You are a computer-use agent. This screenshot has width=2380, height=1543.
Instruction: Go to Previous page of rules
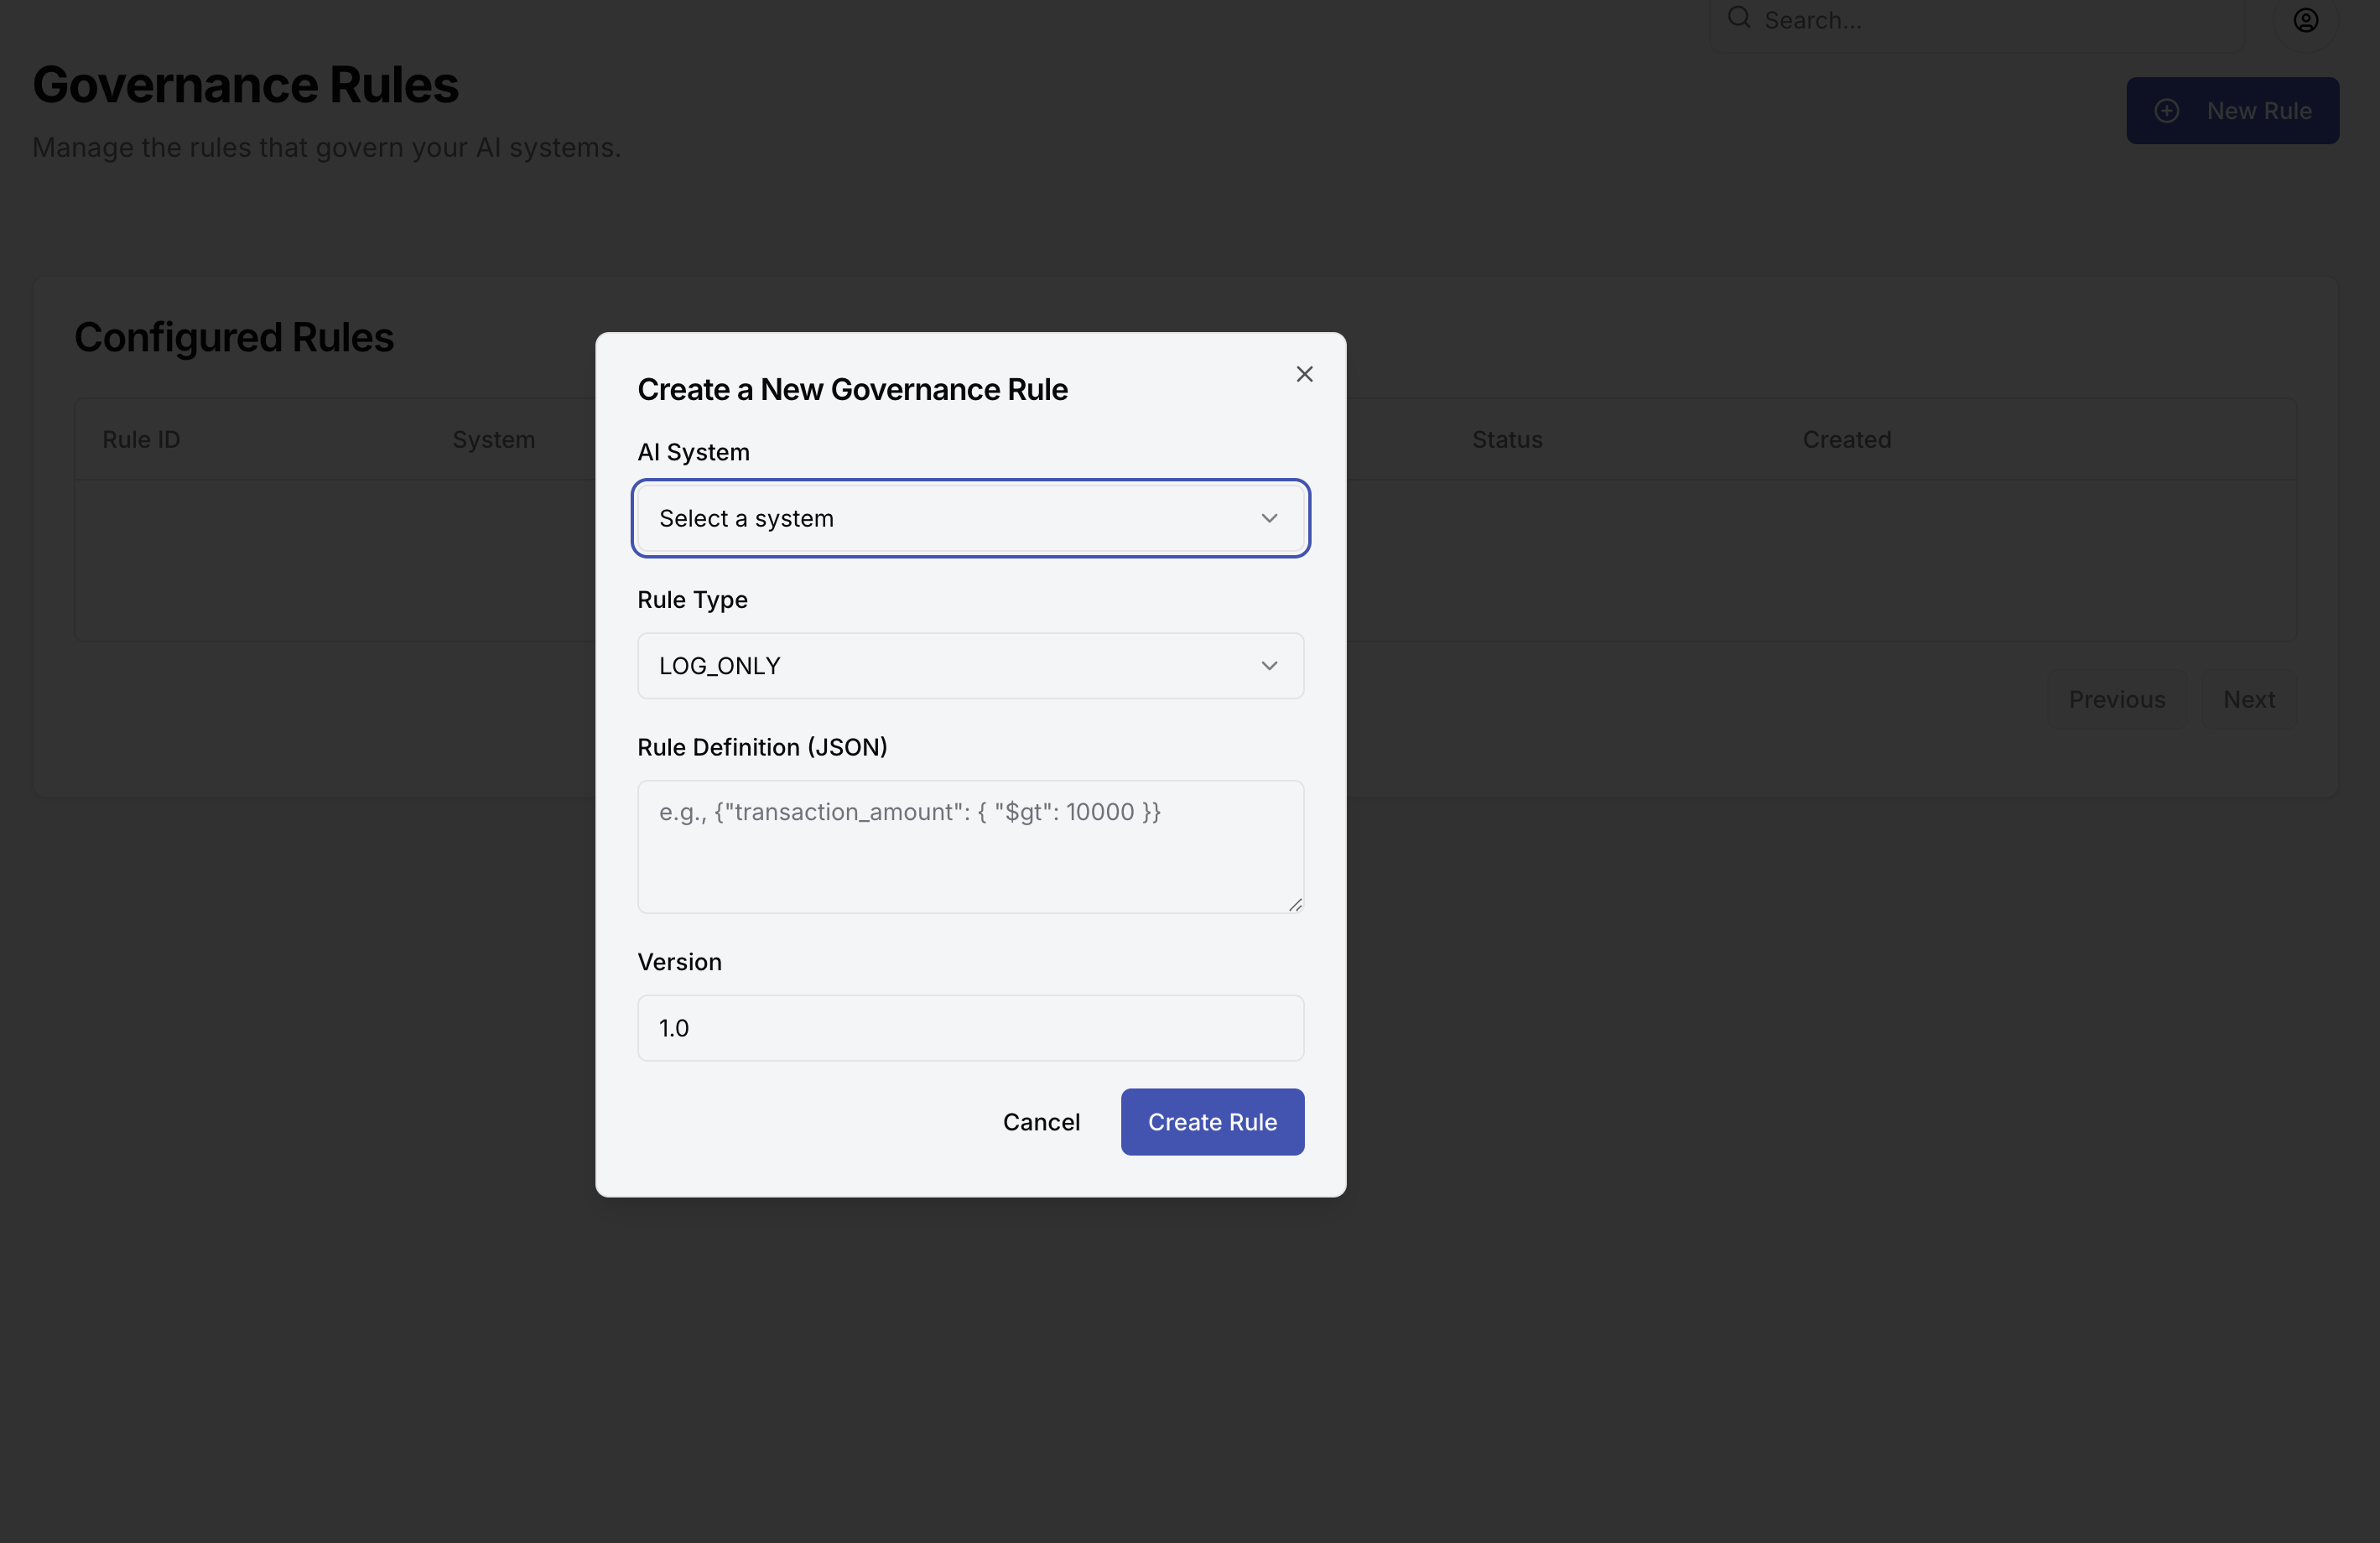[x=2116, y=700]
